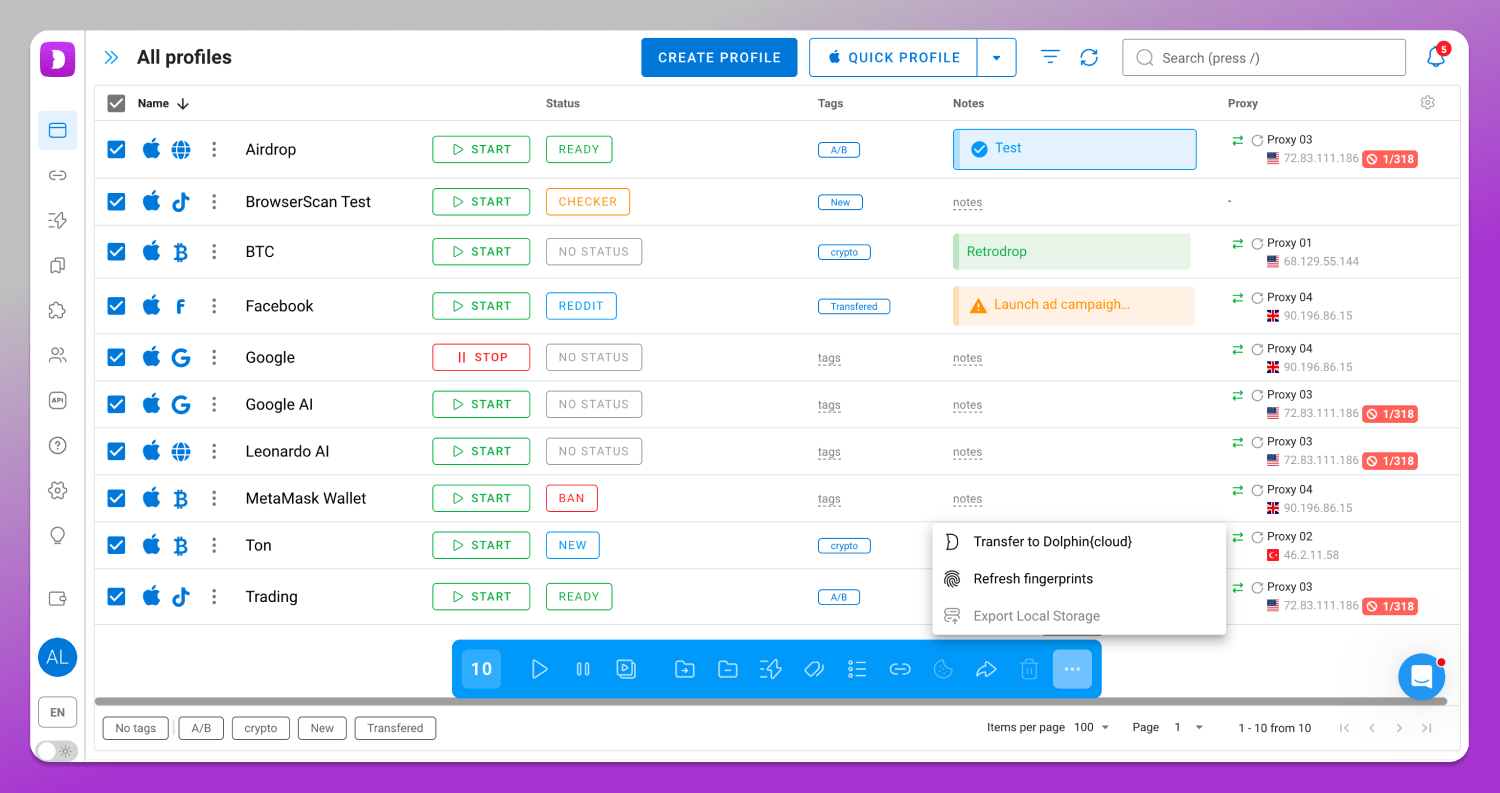Expand the sidebar with double chevron
Screen dimensions: 1500x793
click(x=111, y=58)
